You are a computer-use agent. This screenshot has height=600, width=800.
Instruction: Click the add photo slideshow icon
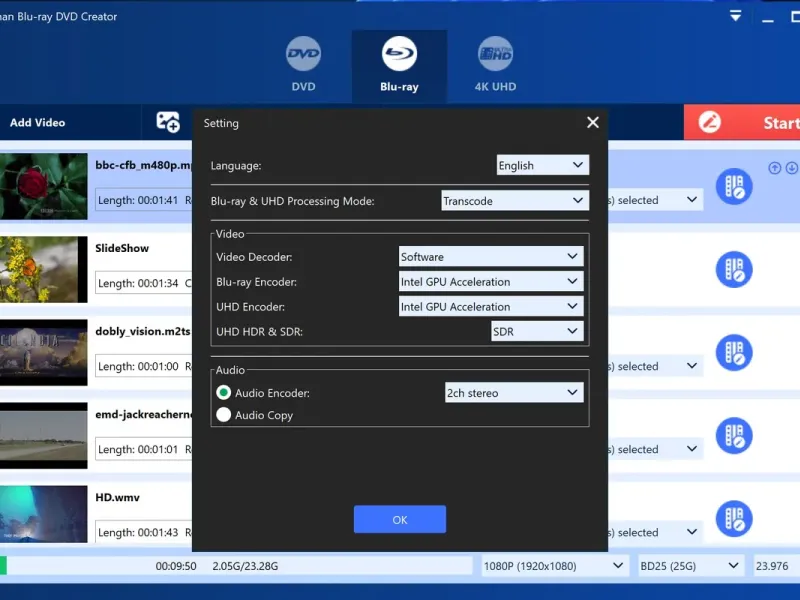click(168, 122)
